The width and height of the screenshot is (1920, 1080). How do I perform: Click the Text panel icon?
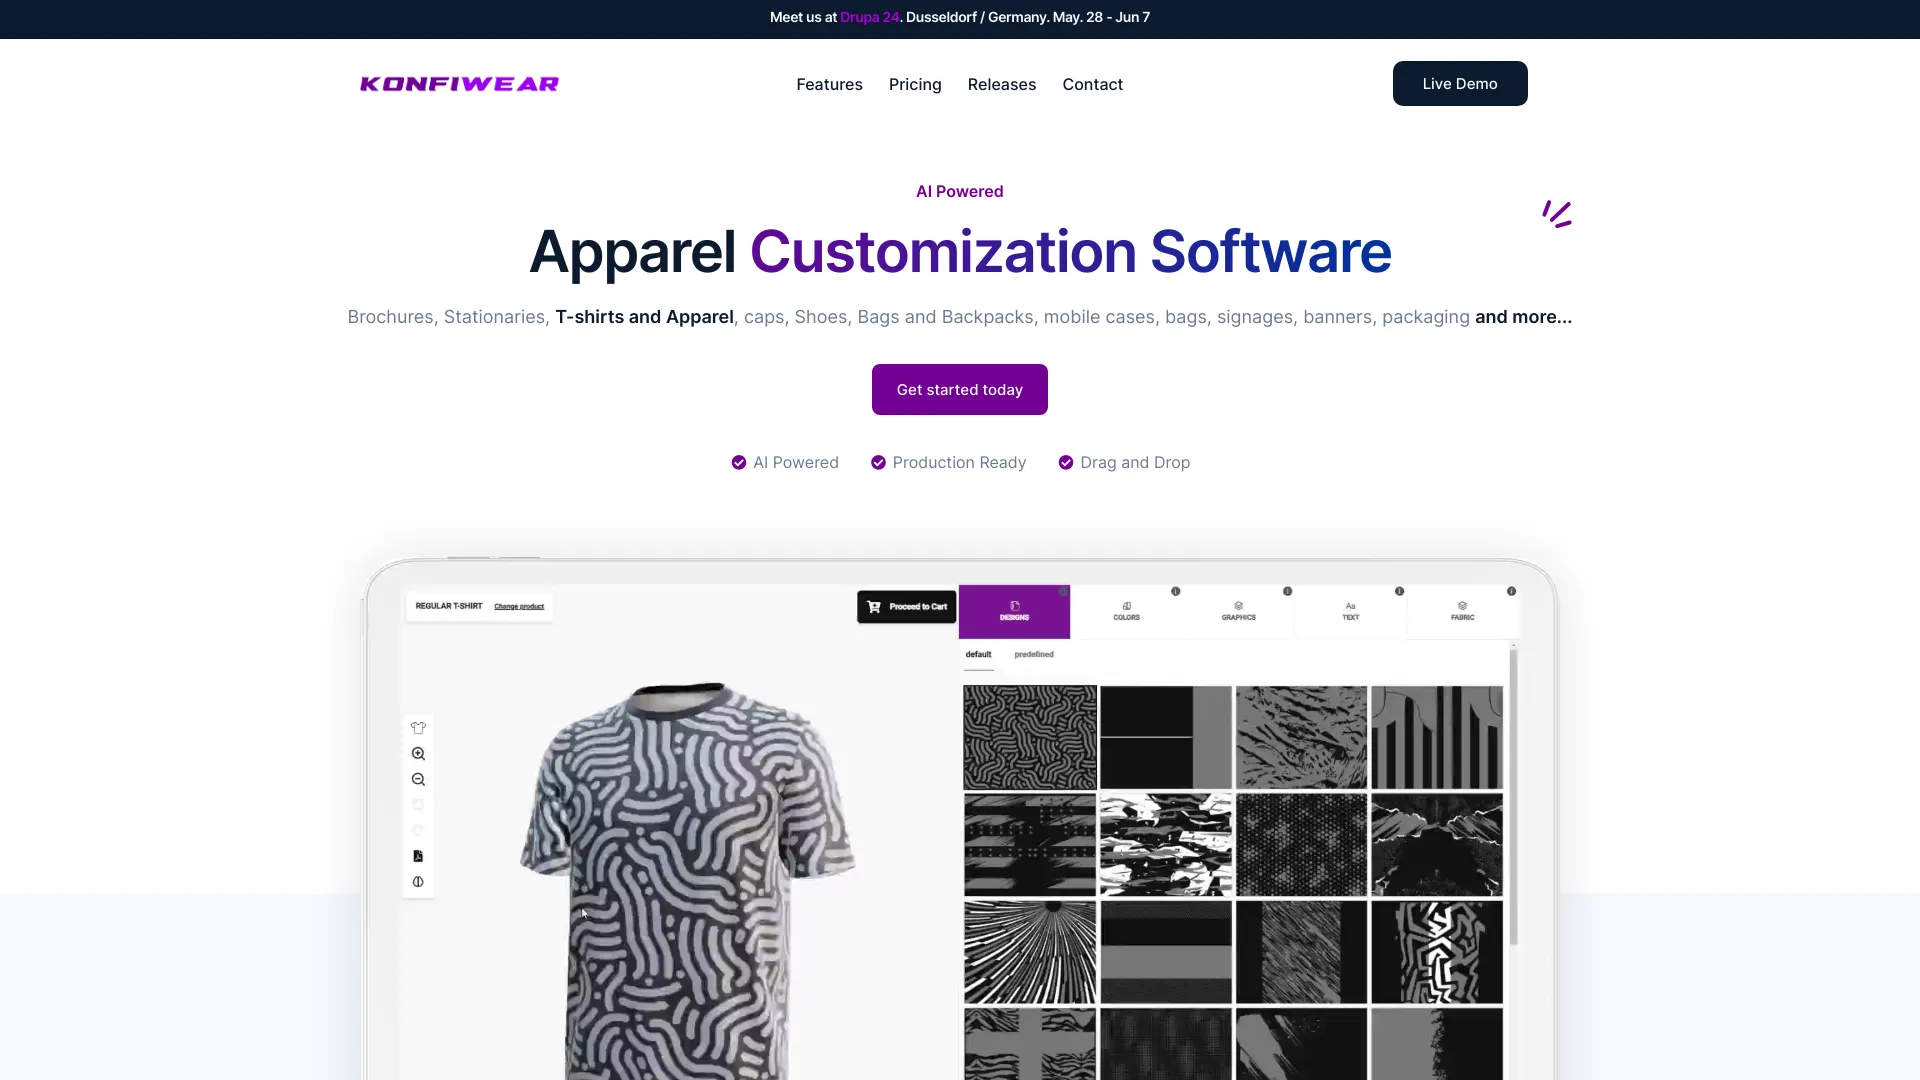click(x=1350, y=611)
